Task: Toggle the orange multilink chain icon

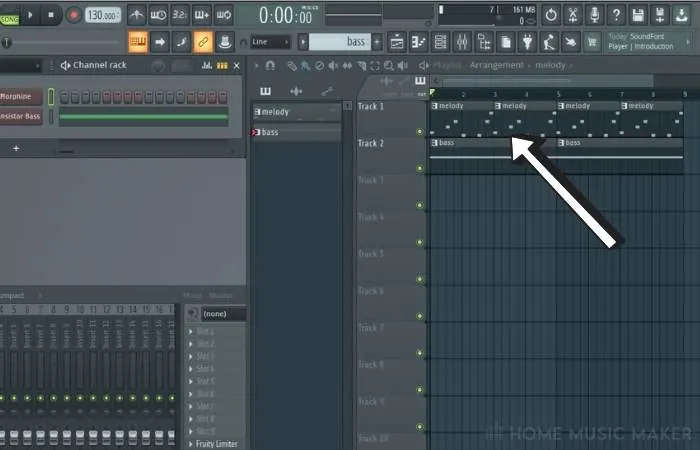Action: click(203, 42)
